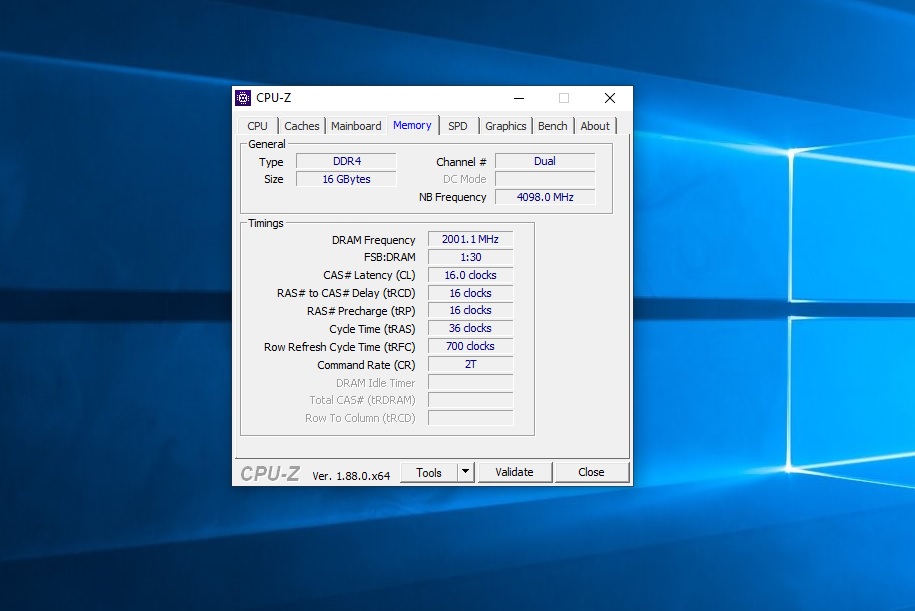Click the DRAM Frequency 2001.1 MHz value
The width and height of the screenshot is (915, 611).
point(470,239)
